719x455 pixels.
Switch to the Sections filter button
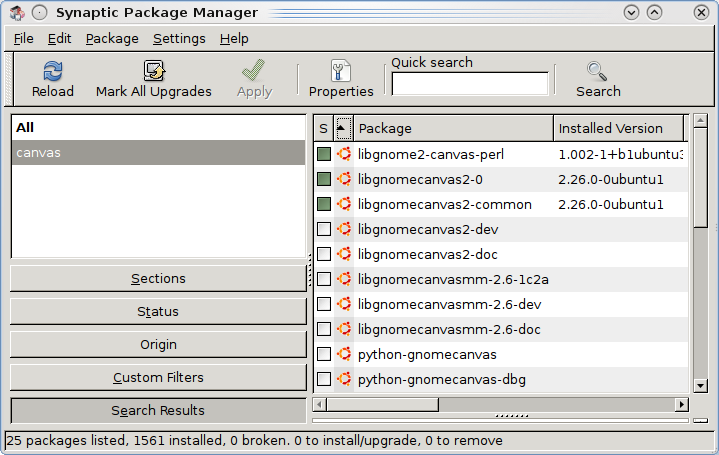(158, 279)
